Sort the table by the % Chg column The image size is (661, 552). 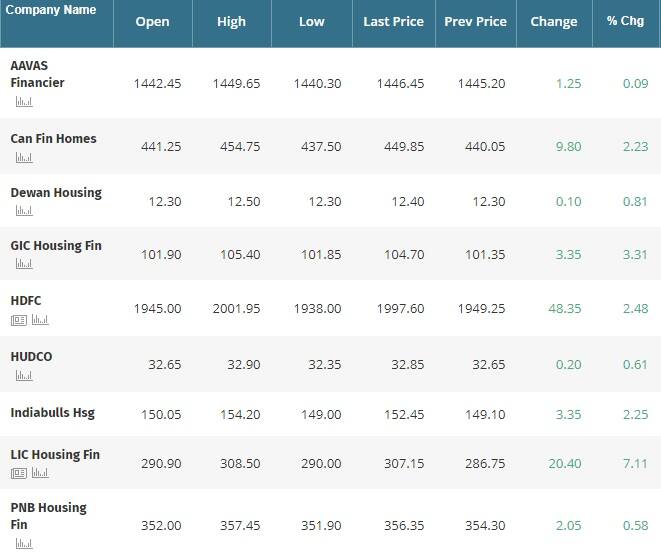tap(625, 21)
